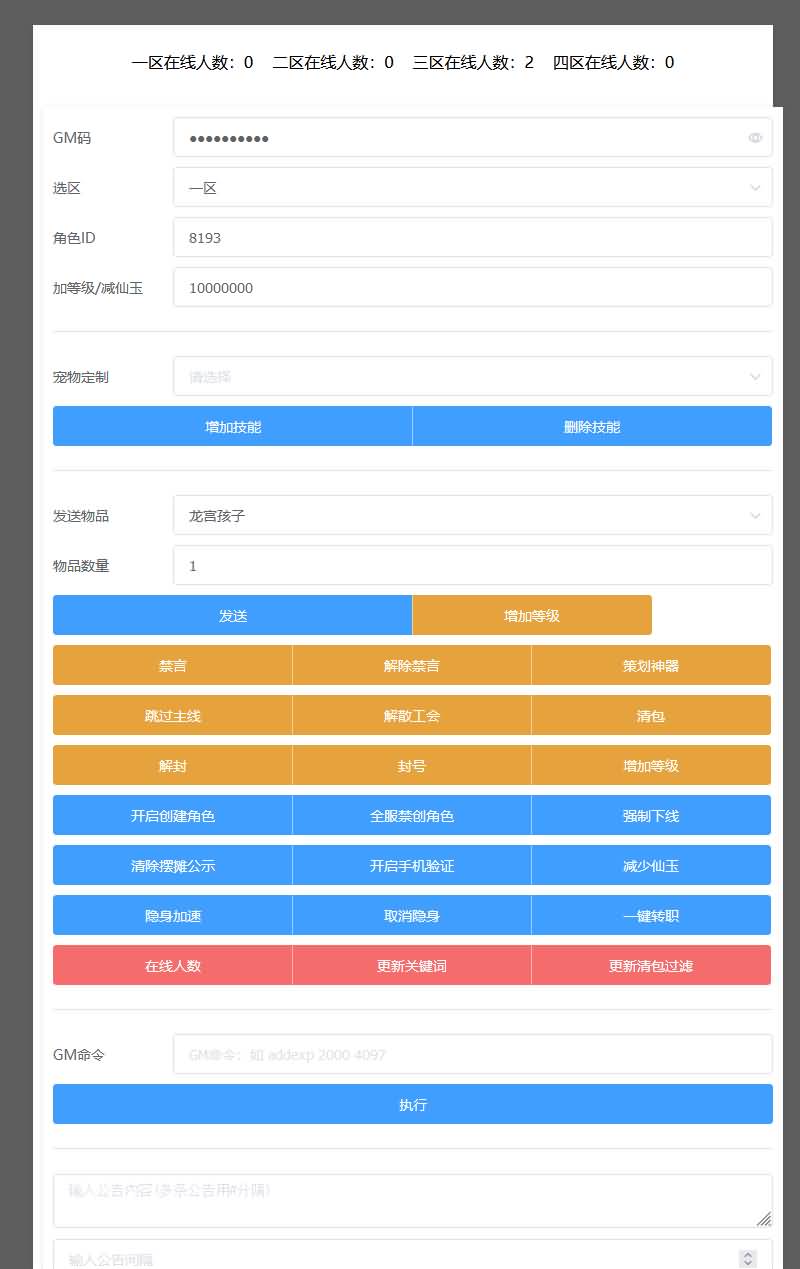
Task: Click the 开启手机验证 button
Action: (x=412, y=866)
